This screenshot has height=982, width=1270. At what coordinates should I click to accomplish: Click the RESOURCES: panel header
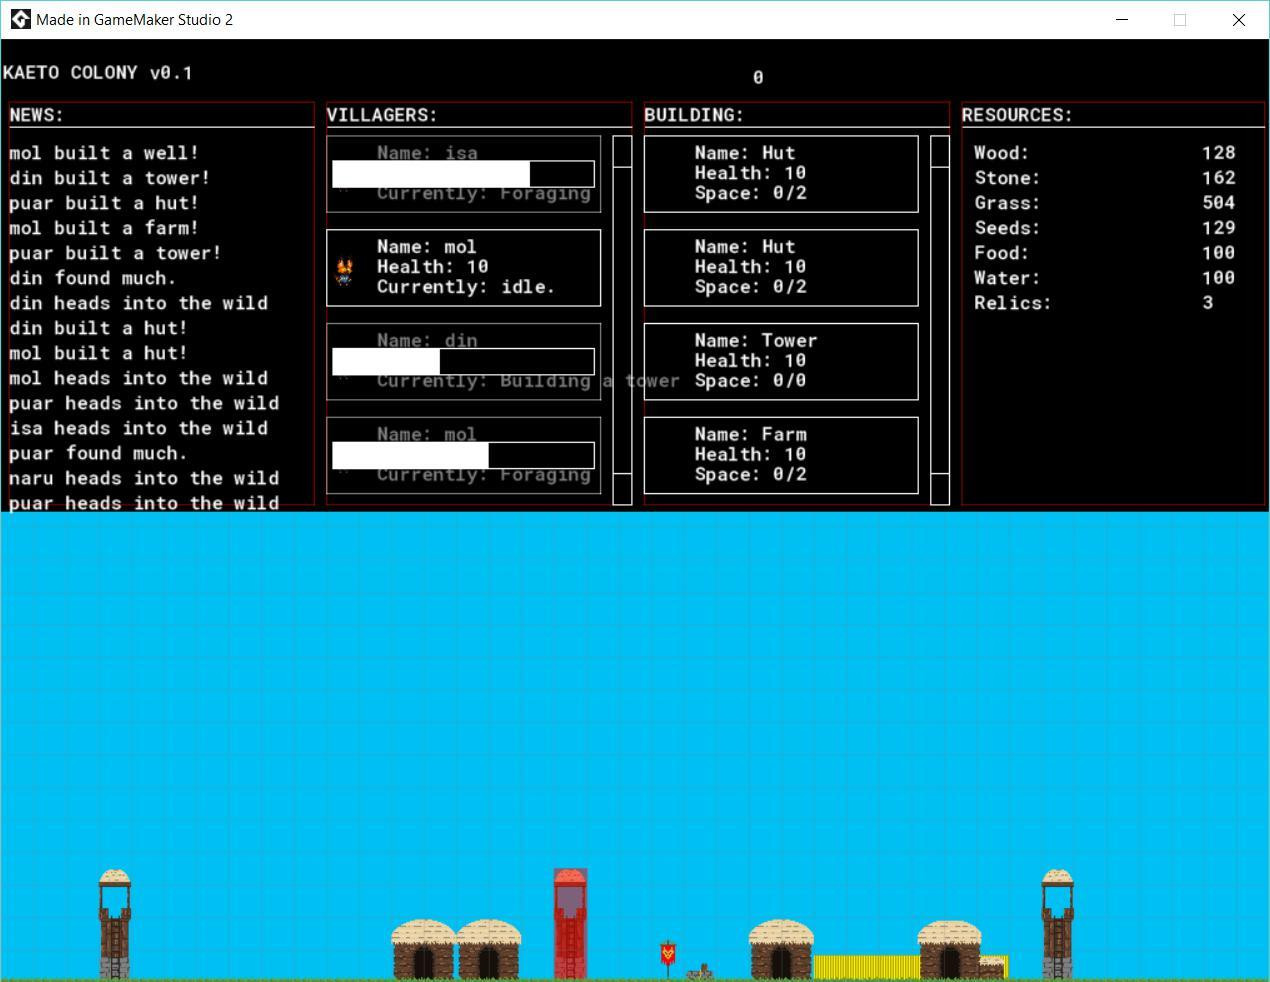point(1017,115)
